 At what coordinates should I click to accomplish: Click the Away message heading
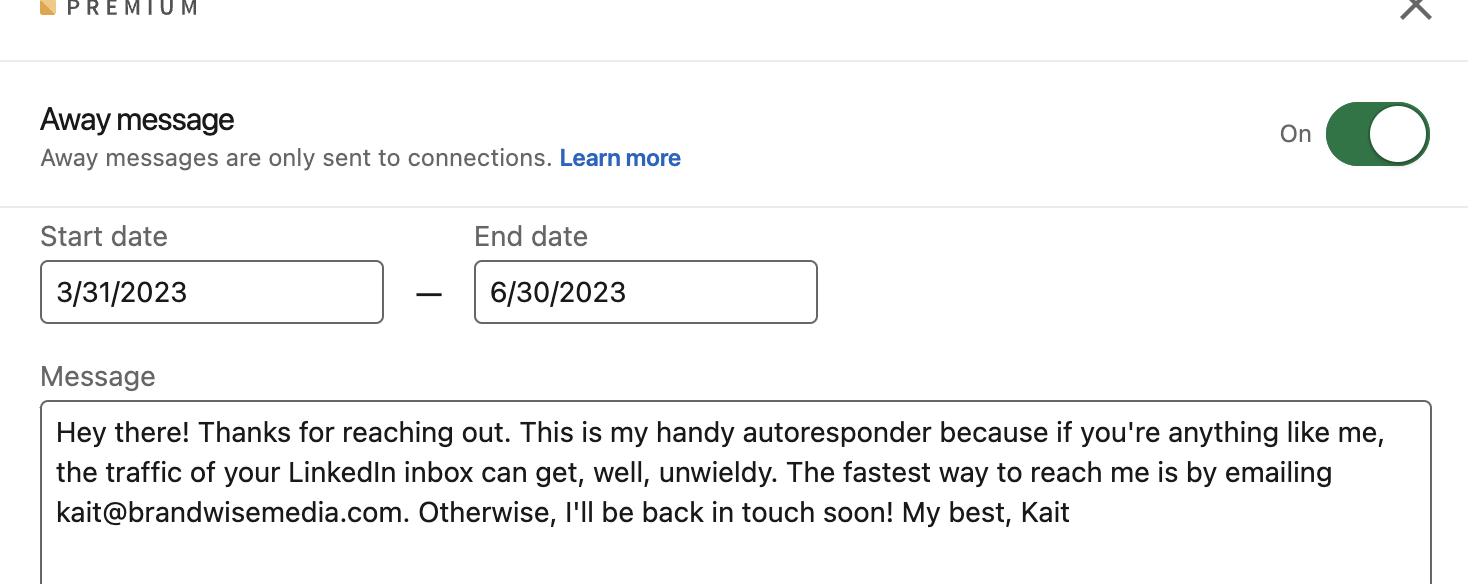pyautogui.click(x=137, y=120)
